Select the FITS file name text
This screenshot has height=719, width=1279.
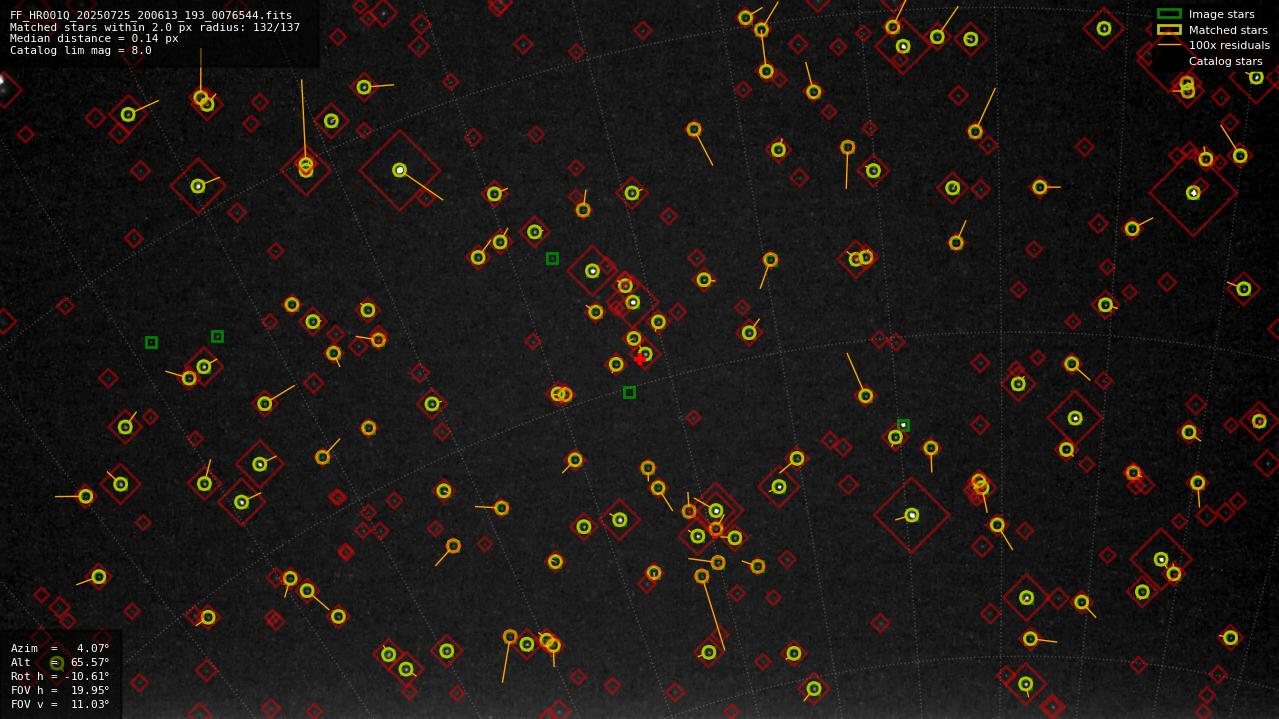click(x=151, y=16)
